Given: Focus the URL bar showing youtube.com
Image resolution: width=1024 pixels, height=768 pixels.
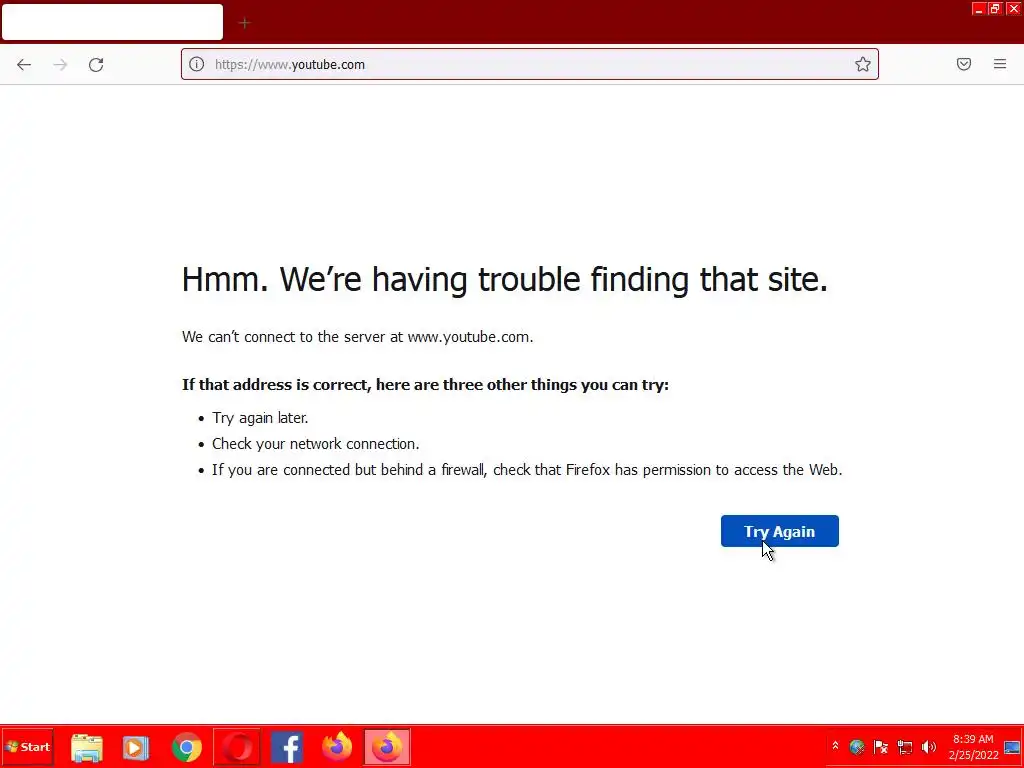Looking at the screenshot, I should pyautogui.click(x=529, y=64).
